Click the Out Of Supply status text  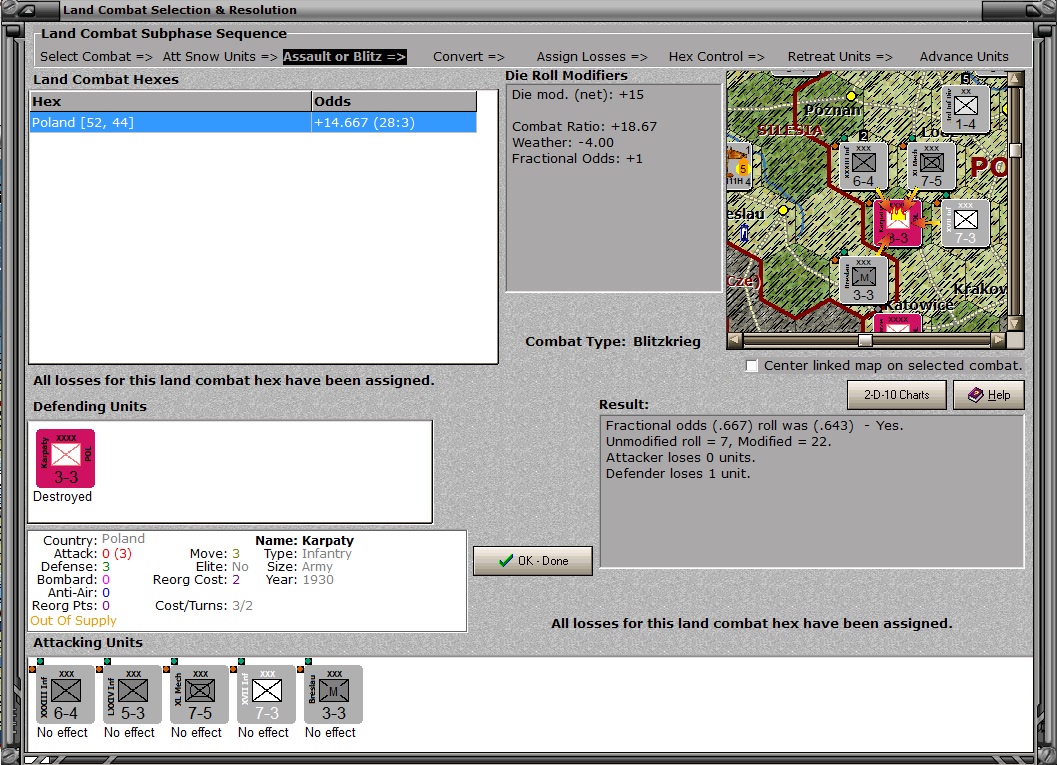point(73,620)
